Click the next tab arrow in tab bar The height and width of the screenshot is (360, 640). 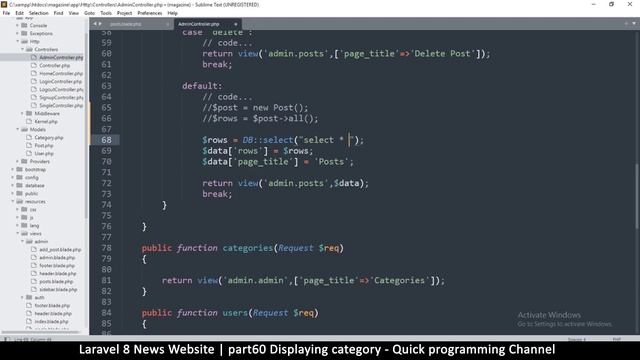point(100,24)
